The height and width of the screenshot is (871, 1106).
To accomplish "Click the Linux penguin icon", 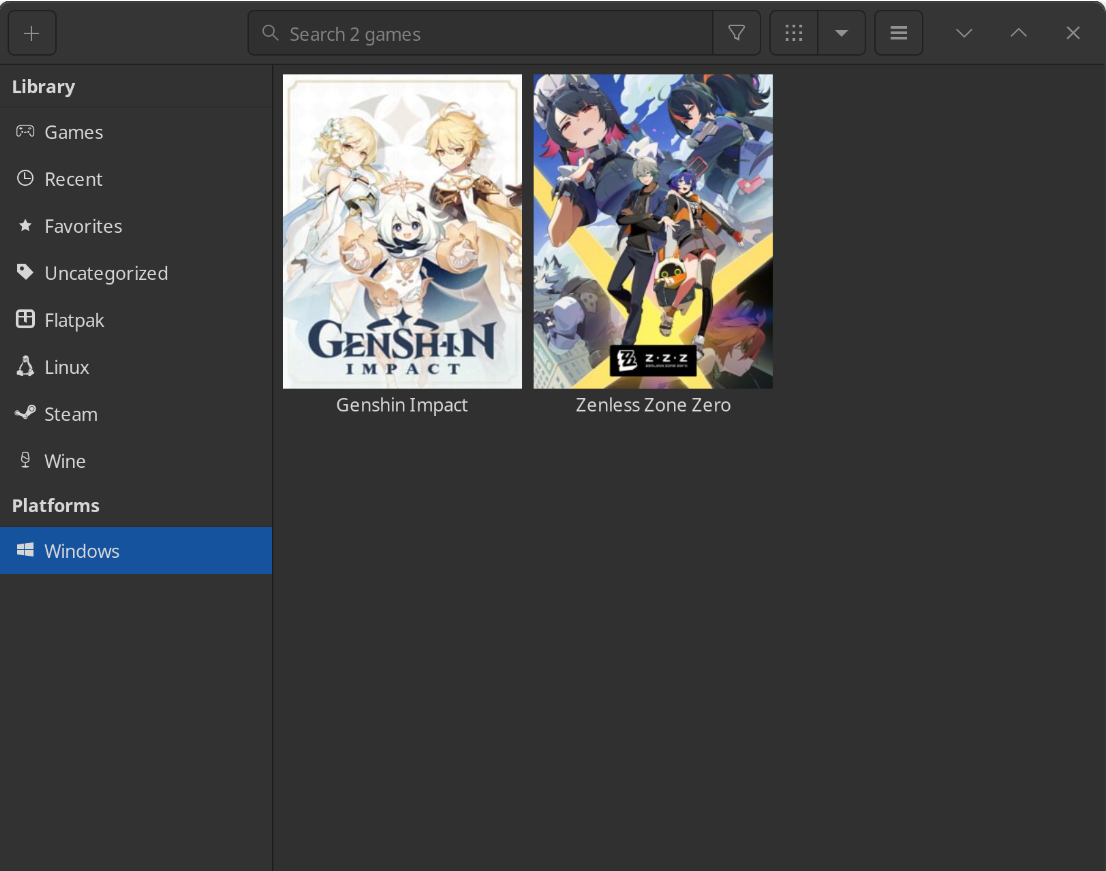I will click(x=24, y=366).
